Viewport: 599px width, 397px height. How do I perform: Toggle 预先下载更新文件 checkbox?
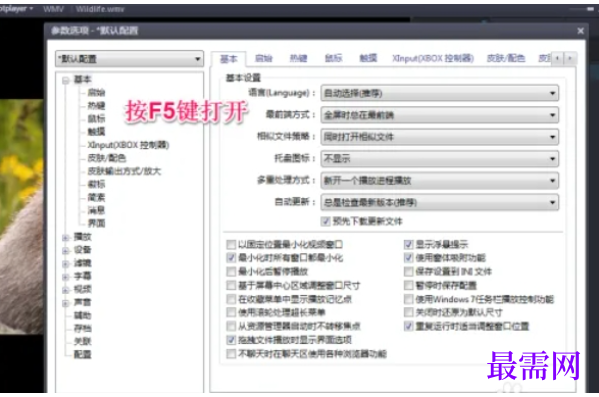(325, 221)
